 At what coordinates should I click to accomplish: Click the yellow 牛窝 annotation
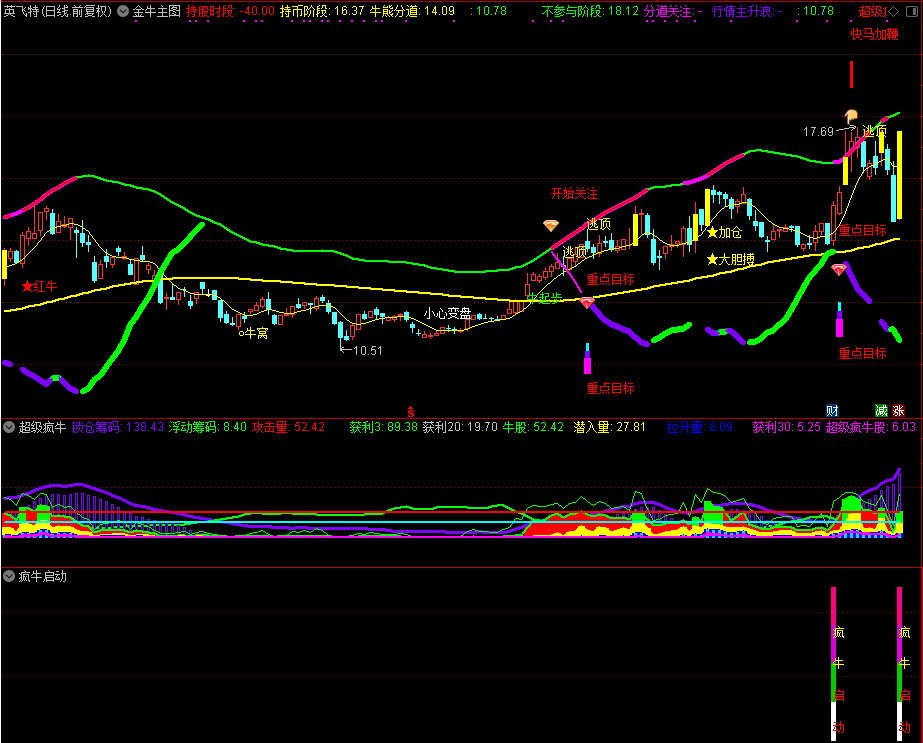point(253,334)
